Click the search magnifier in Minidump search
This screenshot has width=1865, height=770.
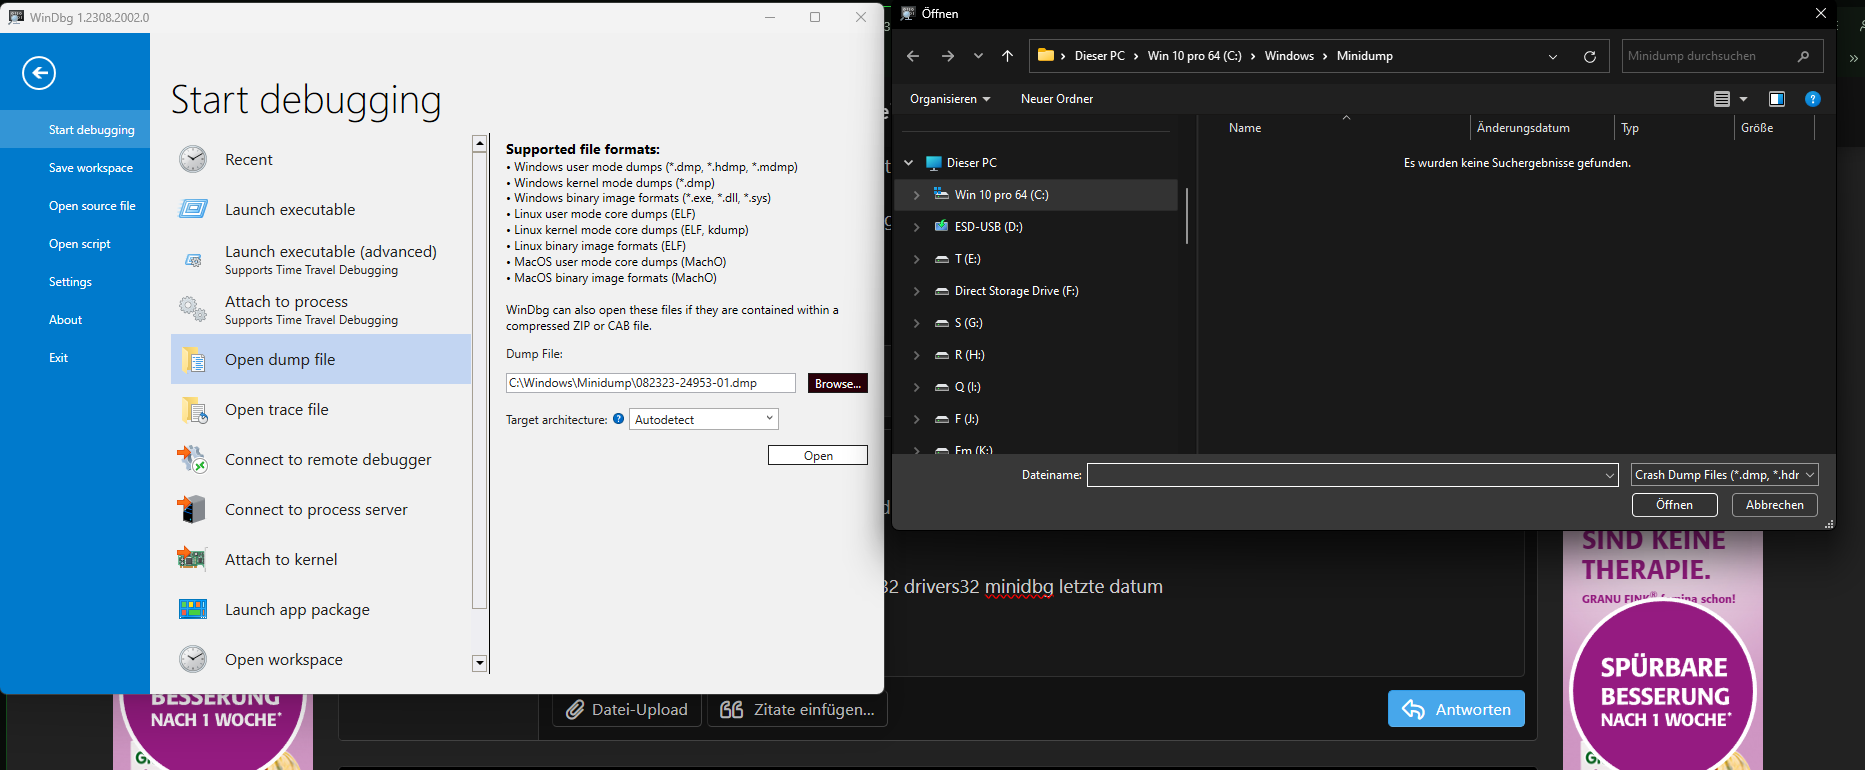(x=1803, y=56)
